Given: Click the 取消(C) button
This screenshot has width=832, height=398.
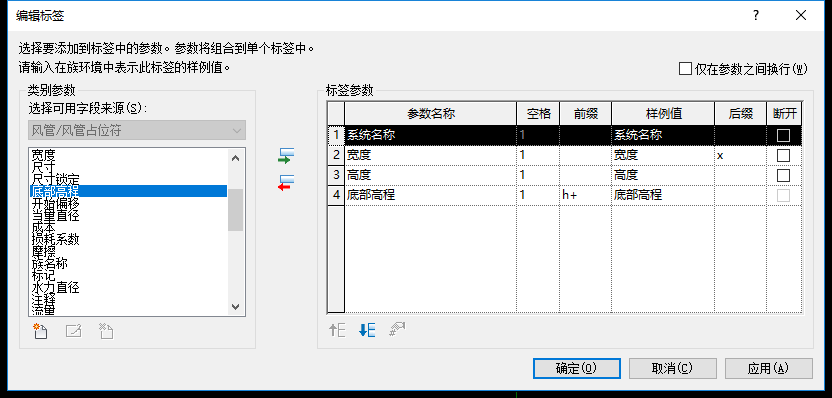Looking at the screenshot, I should coord(672,368).
